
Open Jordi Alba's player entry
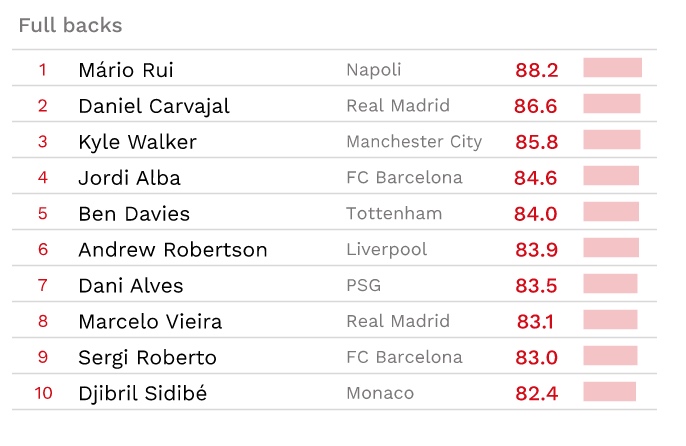(x=129, y=178)
